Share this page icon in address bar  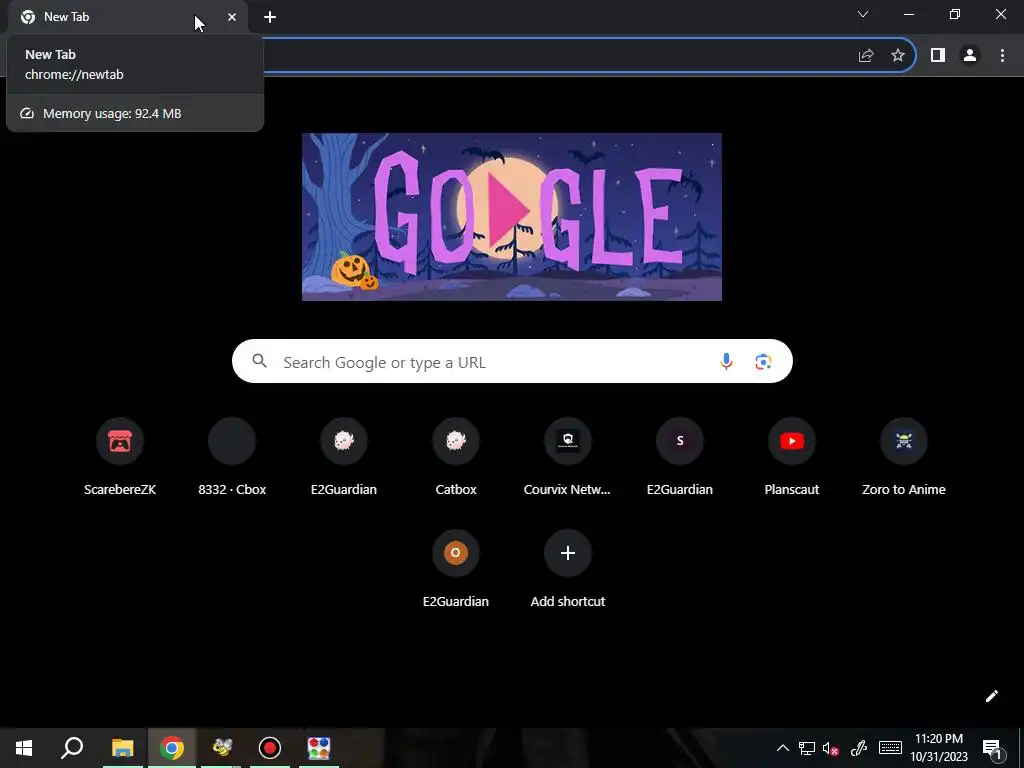pos(866,56)
